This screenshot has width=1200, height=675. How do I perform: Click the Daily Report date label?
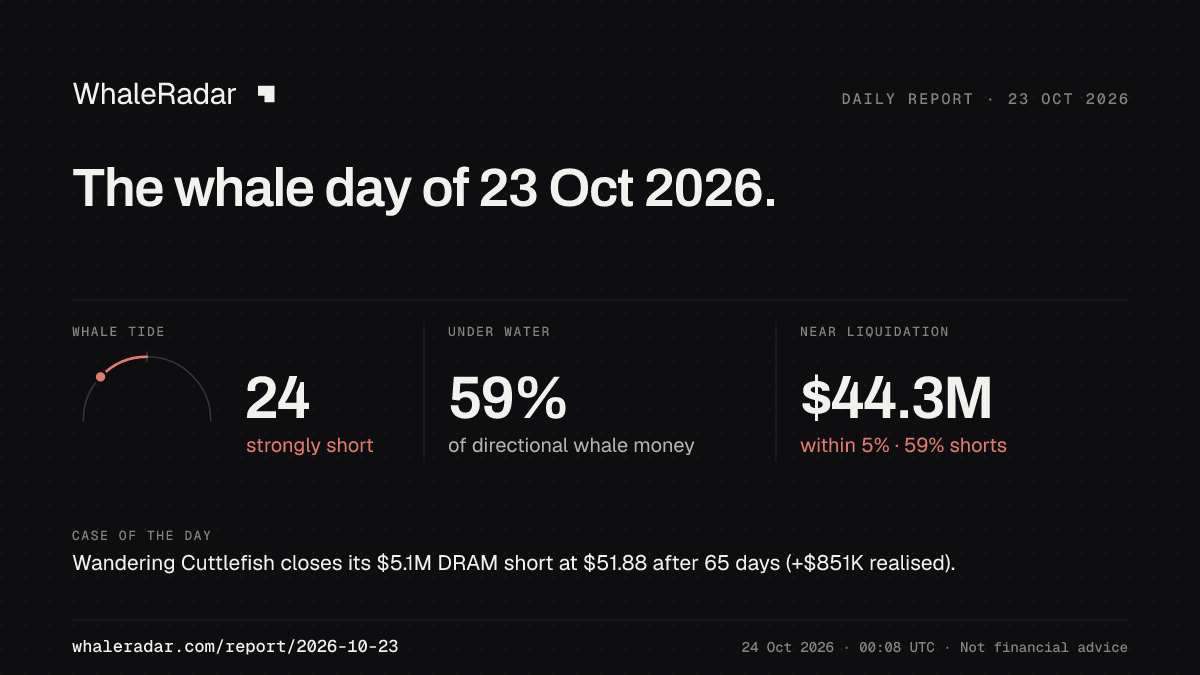click(985, 99)
